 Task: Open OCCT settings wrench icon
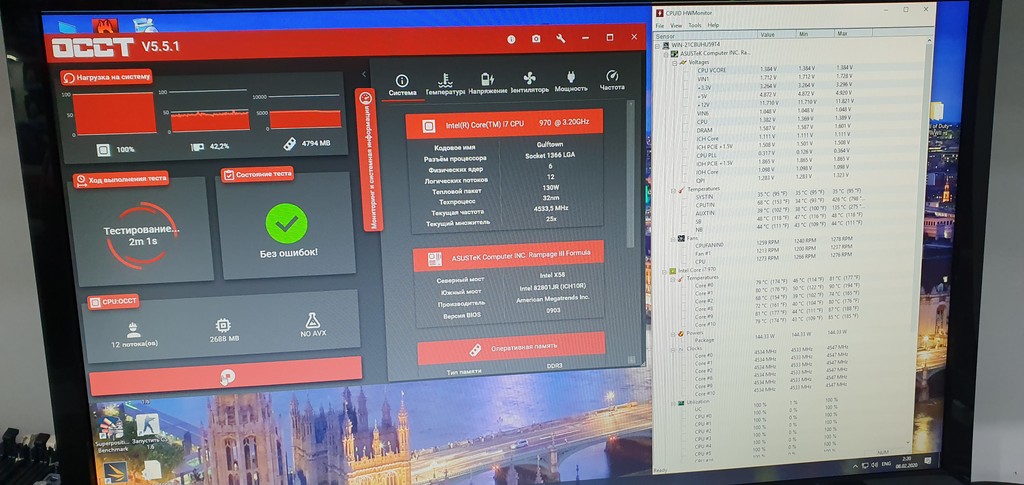(560, 39)
